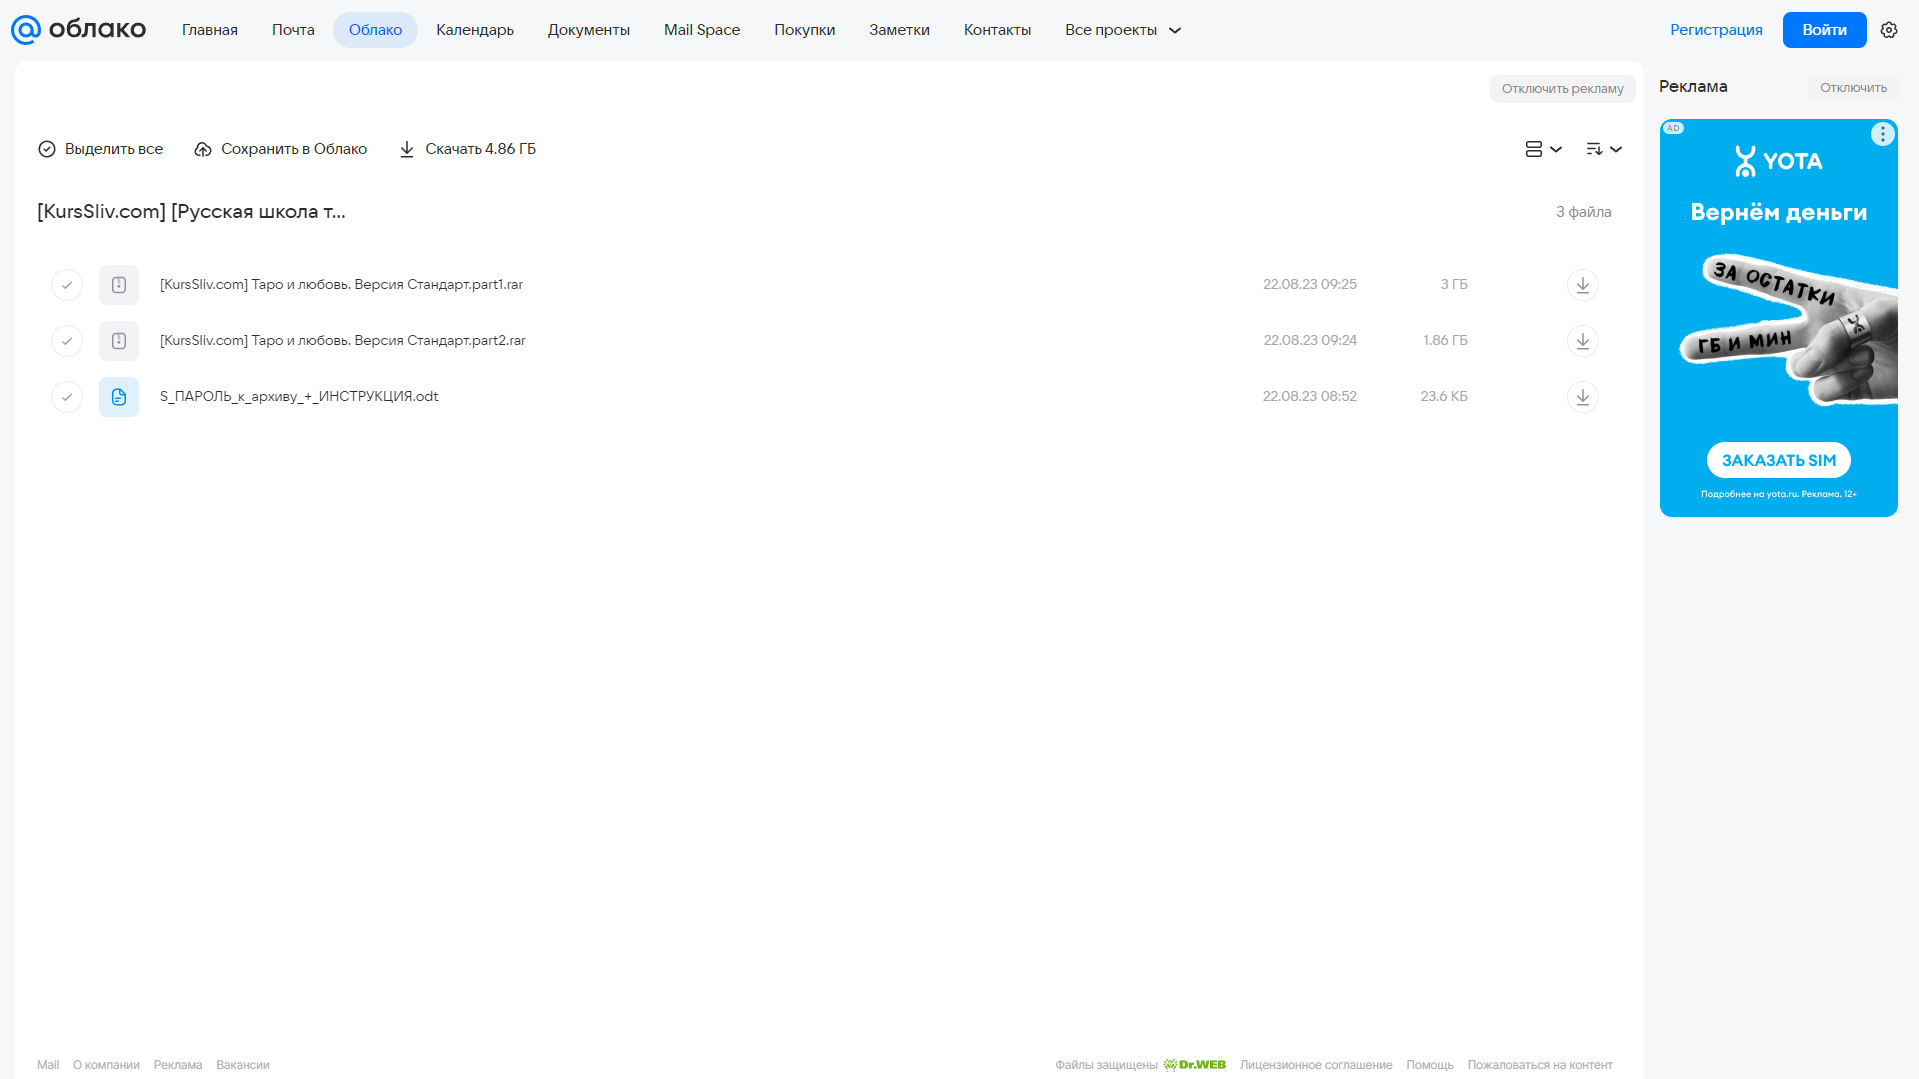
Task: Click the Облако logo in the header
Action: point(78,30)
